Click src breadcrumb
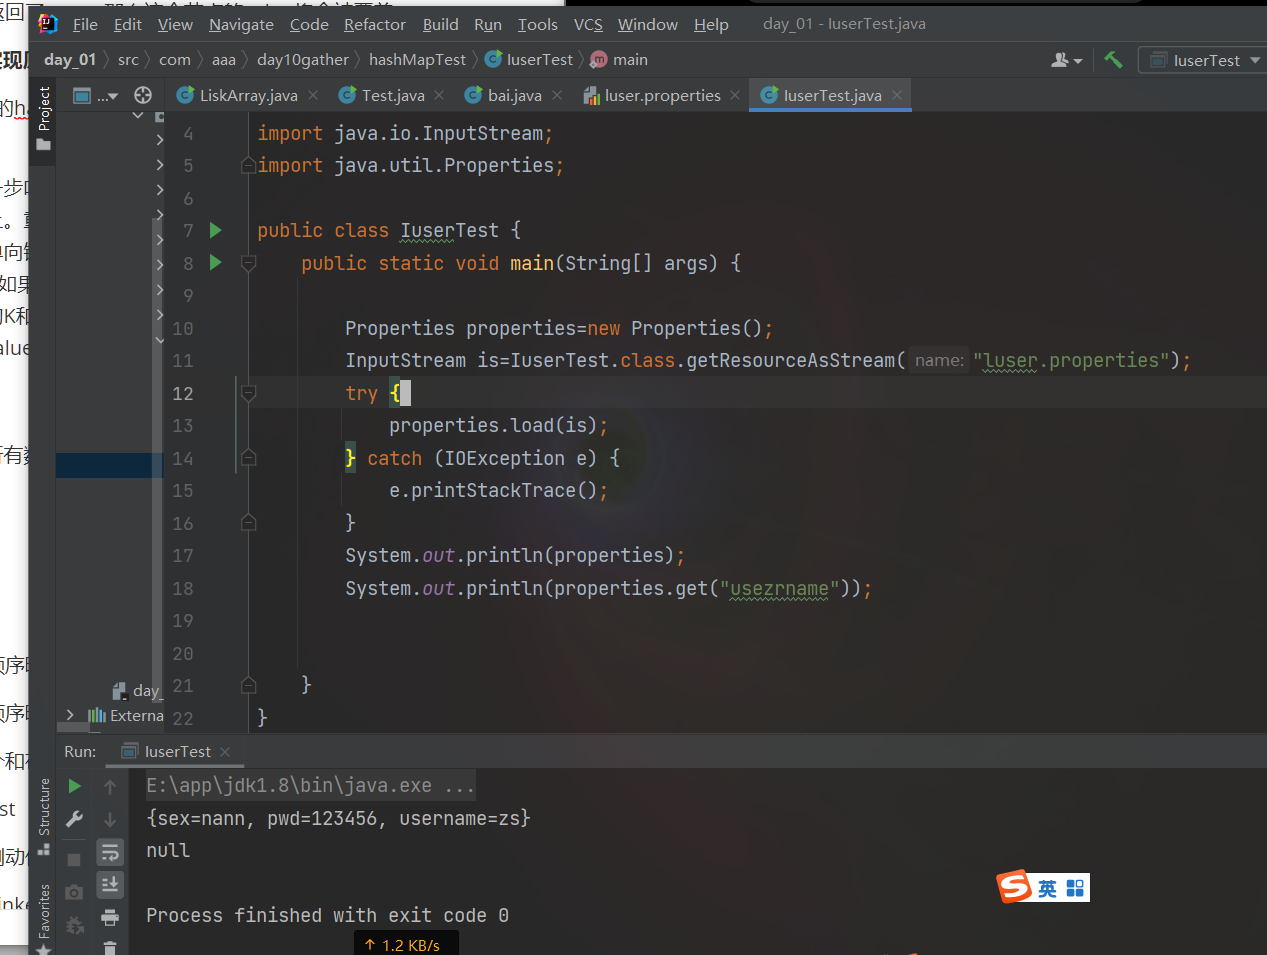 click(x=128, y=60)
